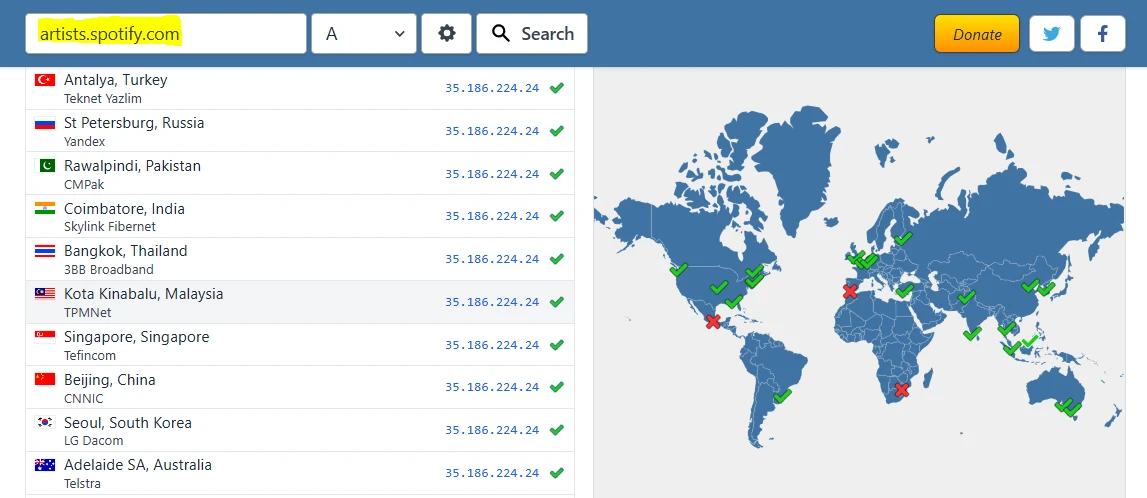Click the IP address in Bangkok row
1147x498 pixels.
[492, 259]
